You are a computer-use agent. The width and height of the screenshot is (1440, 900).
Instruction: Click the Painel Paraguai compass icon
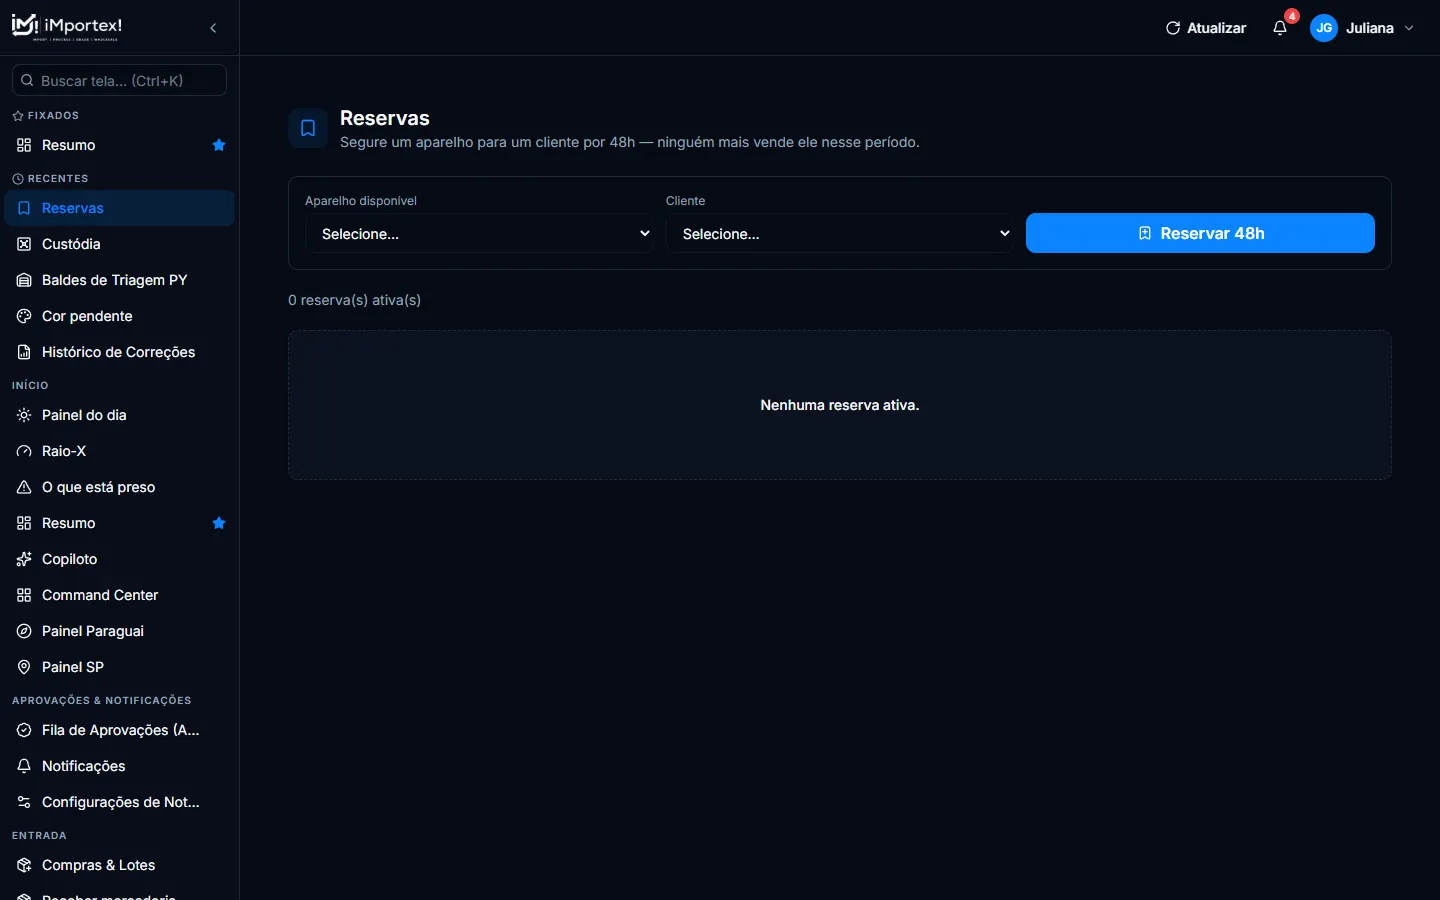click(24, 631)
